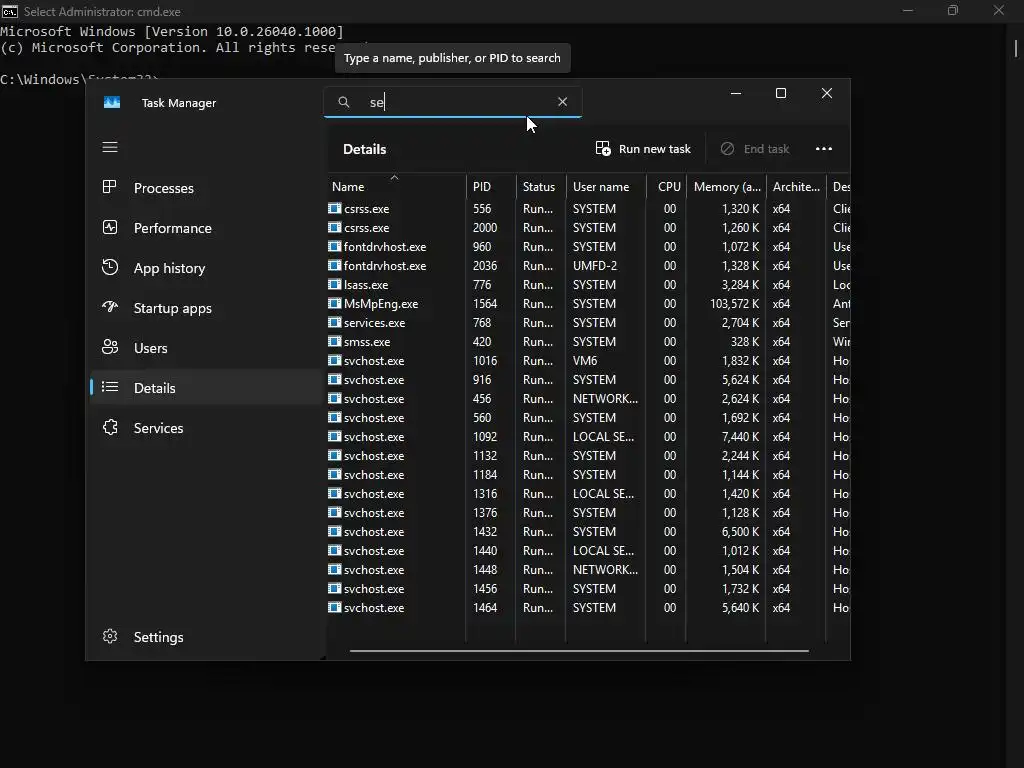Select svchost.exe with PID 1464
This screenshot has height=768, width=1024.
588,608
